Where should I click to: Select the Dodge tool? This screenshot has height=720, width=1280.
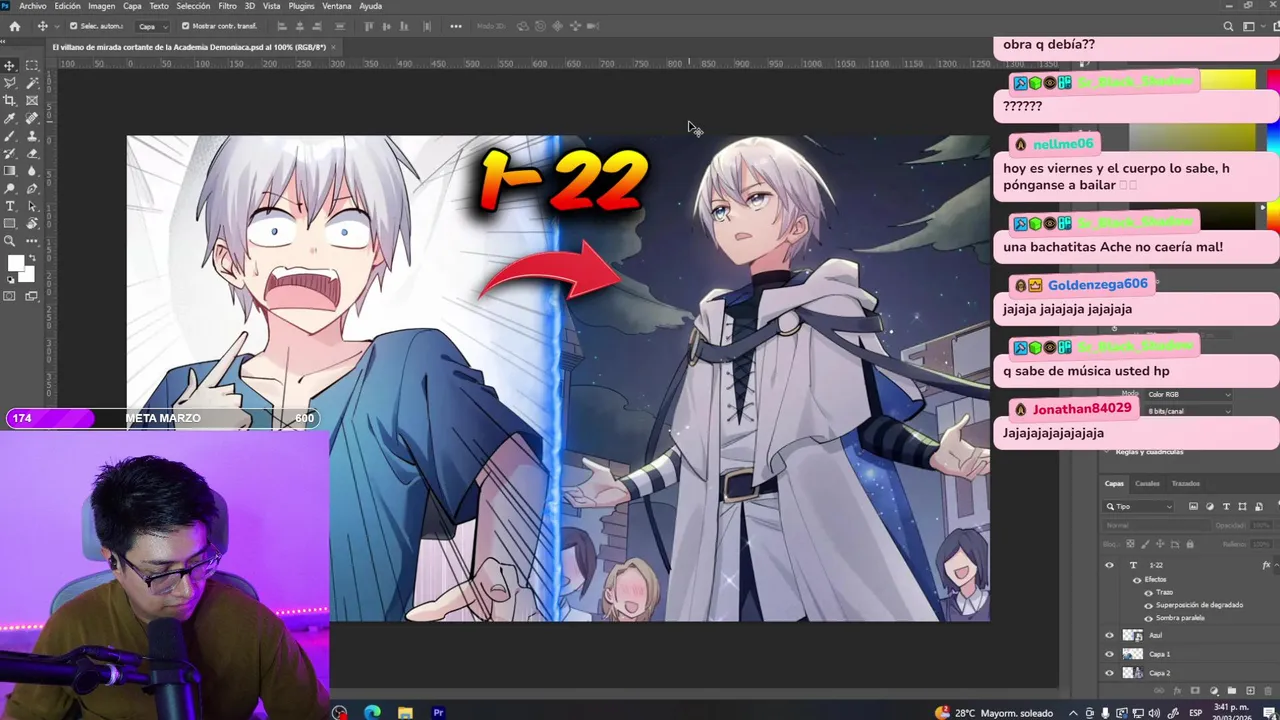(x=10, y=188)
